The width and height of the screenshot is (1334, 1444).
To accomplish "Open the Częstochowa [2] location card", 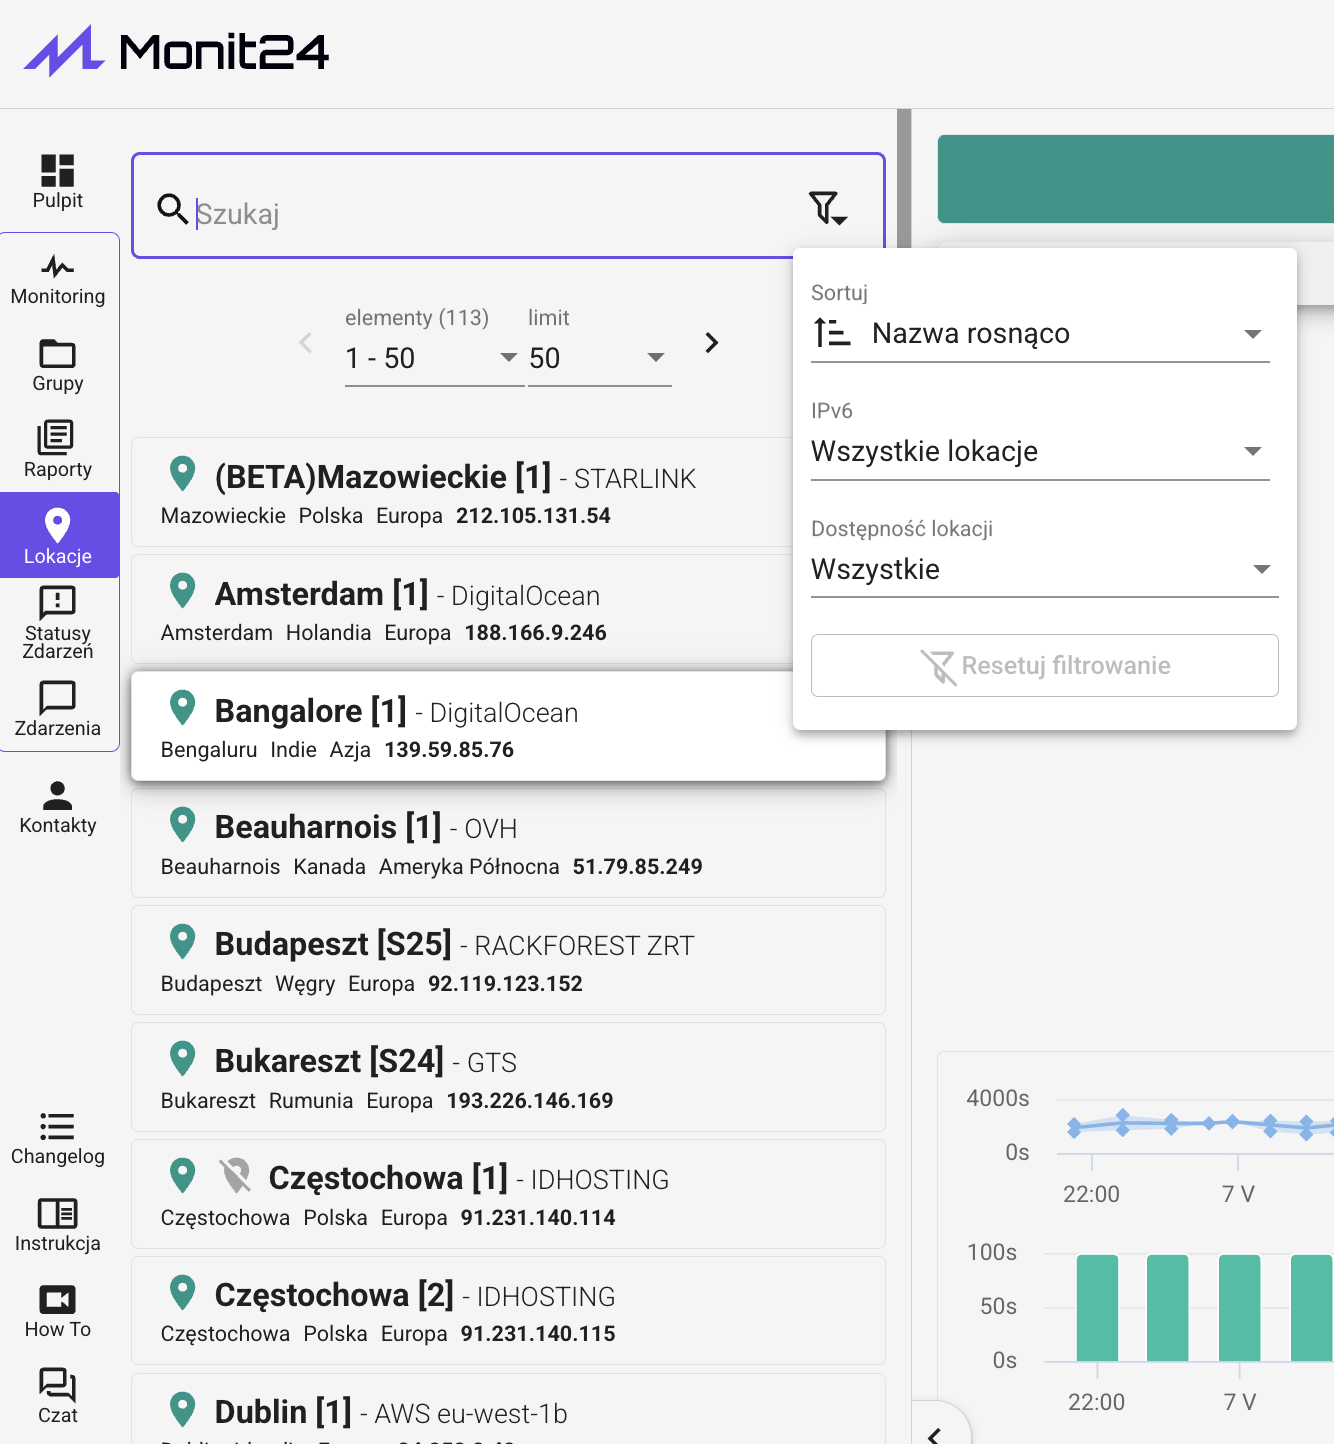I will (x=508, y=1311).
